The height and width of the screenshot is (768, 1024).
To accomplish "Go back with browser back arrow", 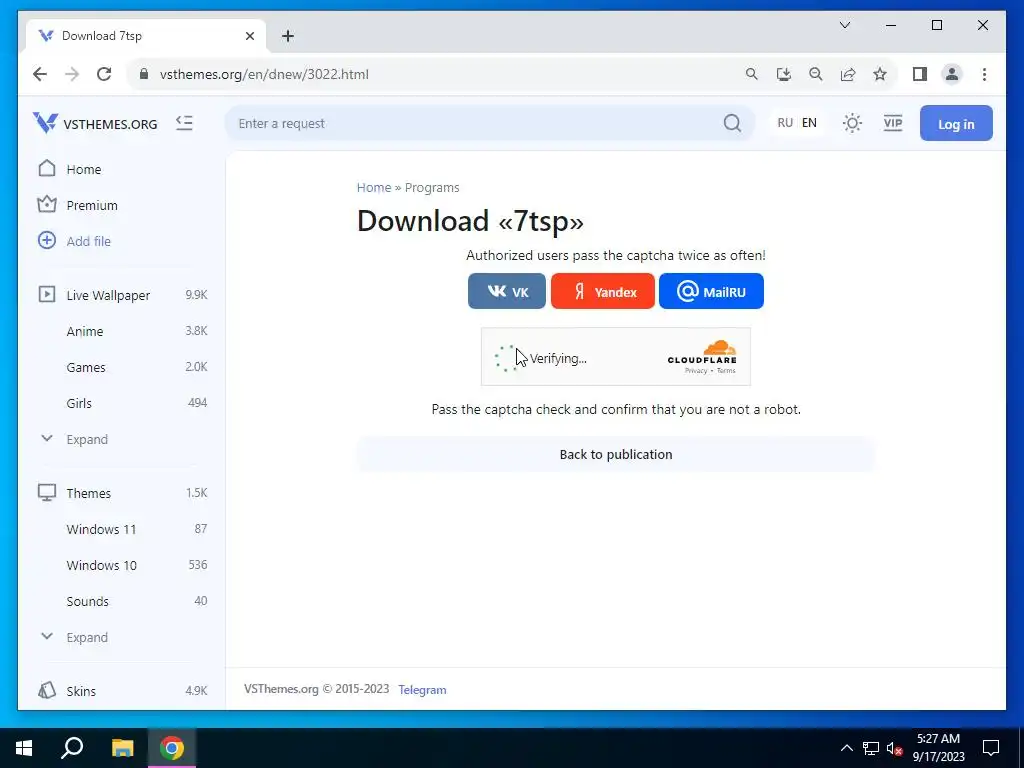I will click(40, 74).
